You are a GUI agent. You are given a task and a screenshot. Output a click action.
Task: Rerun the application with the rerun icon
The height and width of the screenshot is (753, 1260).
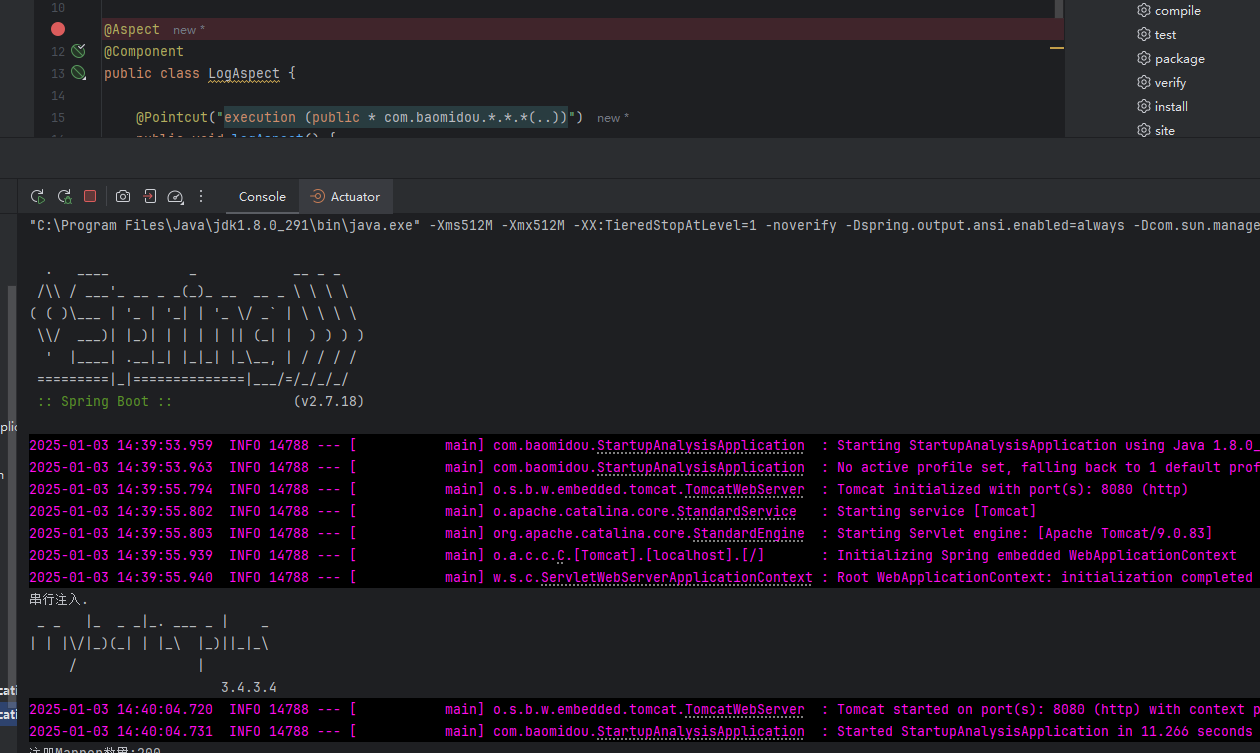coord(38,197)
